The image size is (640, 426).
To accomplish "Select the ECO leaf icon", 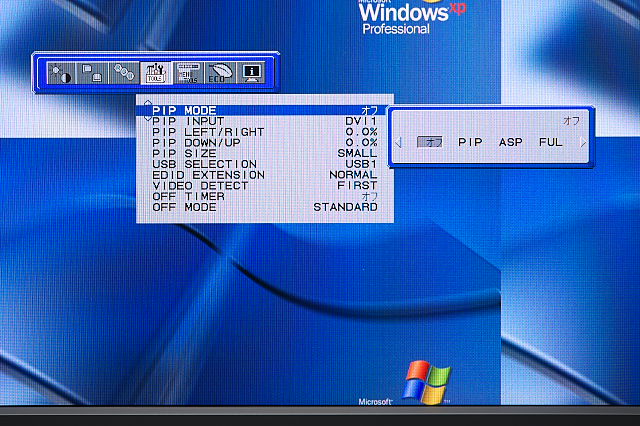I will click(219, 73).
